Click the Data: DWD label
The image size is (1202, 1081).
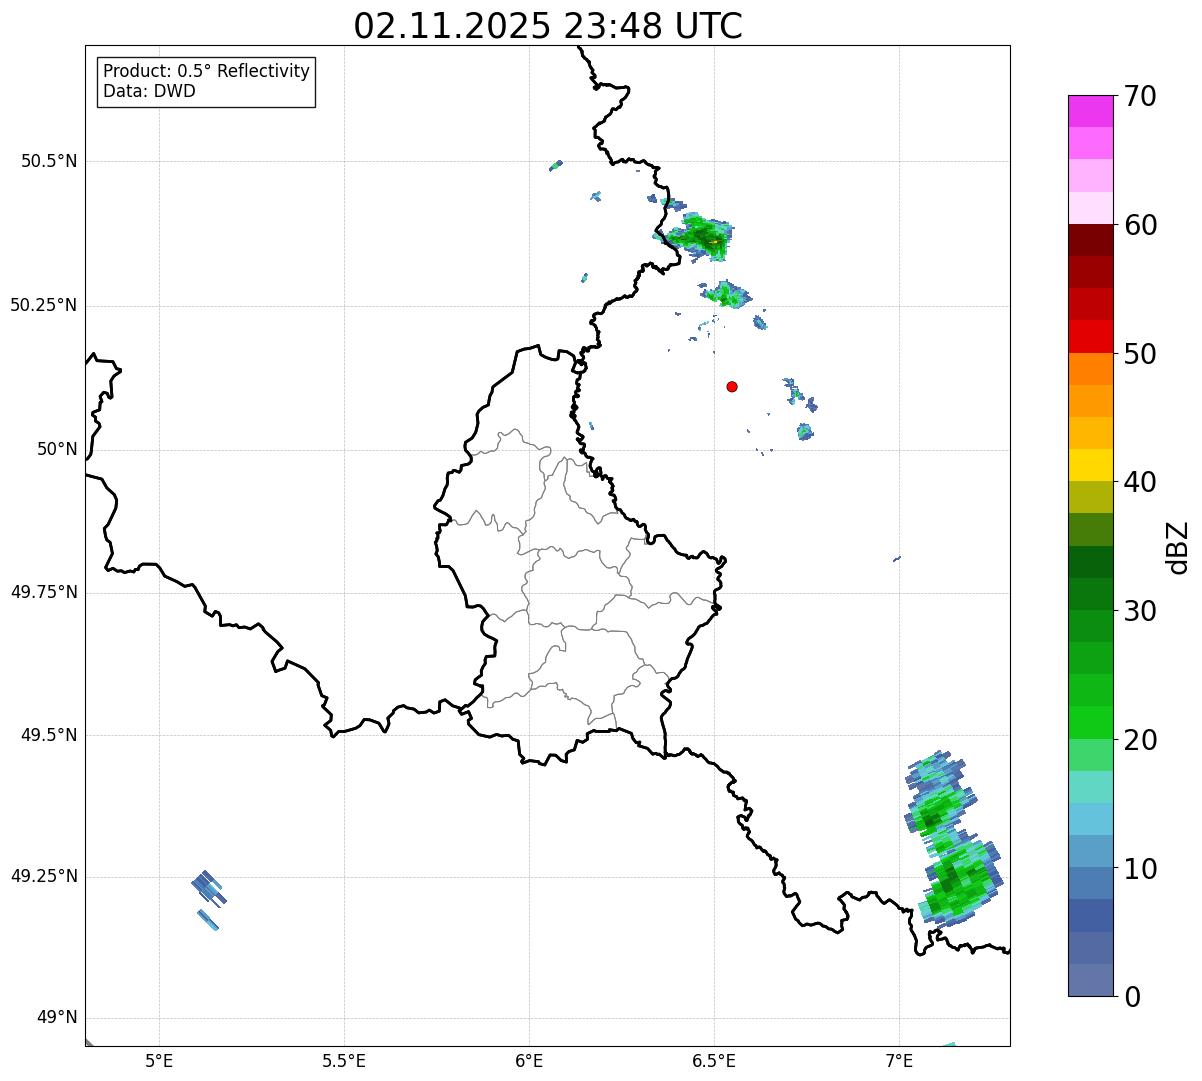(149, 92)
